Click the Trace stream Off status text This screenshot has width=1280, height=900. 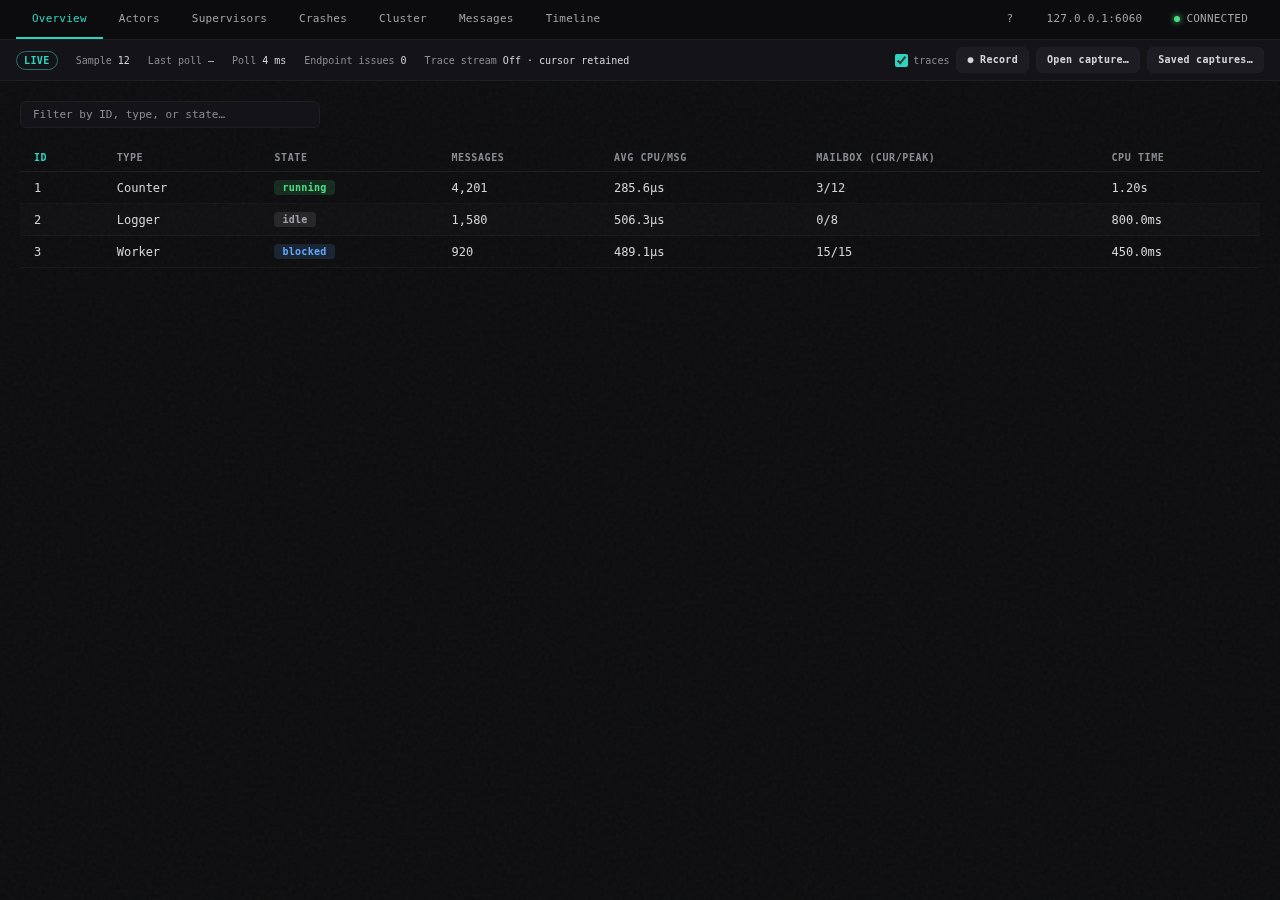coord(527,61)
